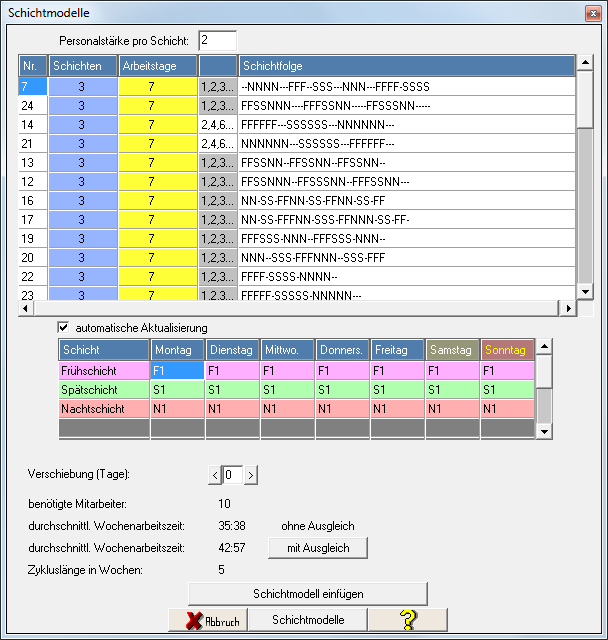Click the Schichtfolge column header
This screenshot has height=640, width=608.
(x=407, y=66)
